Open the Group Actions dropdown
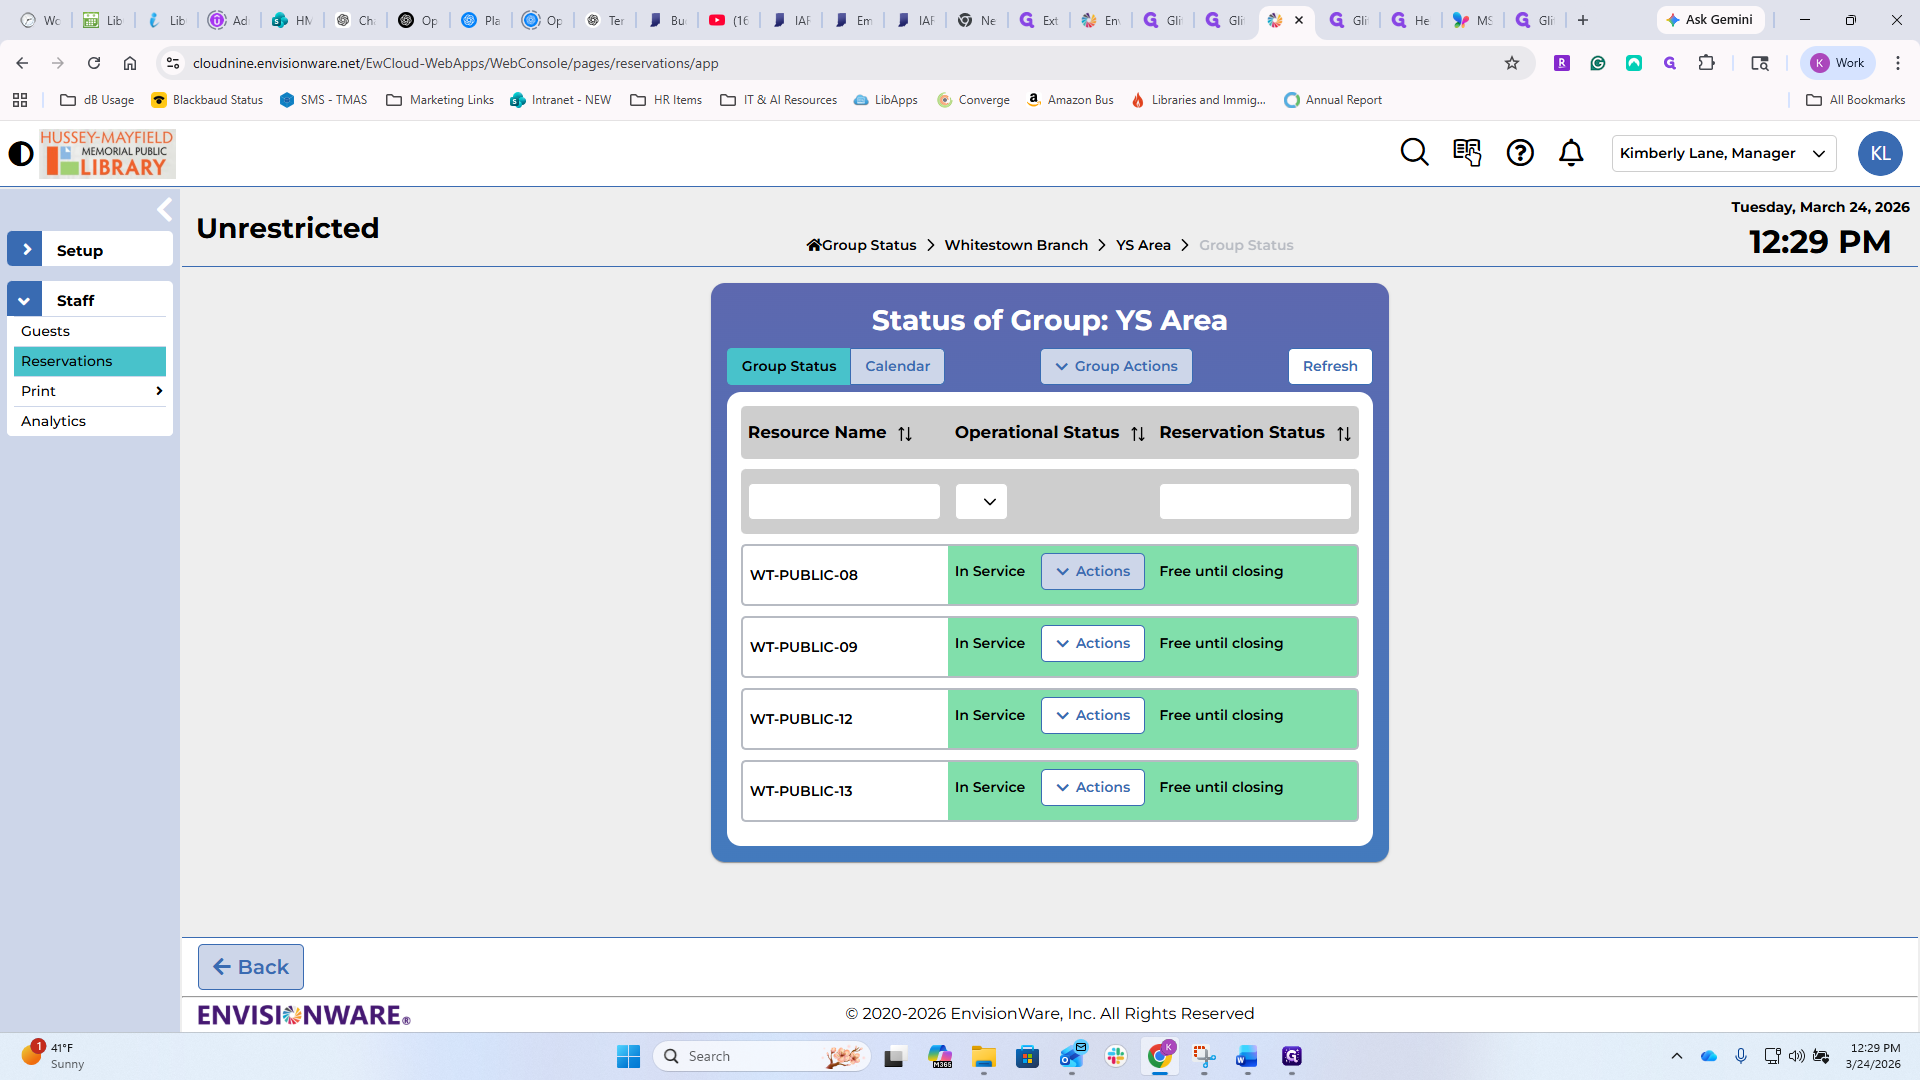 click(x=1116, y=367)
